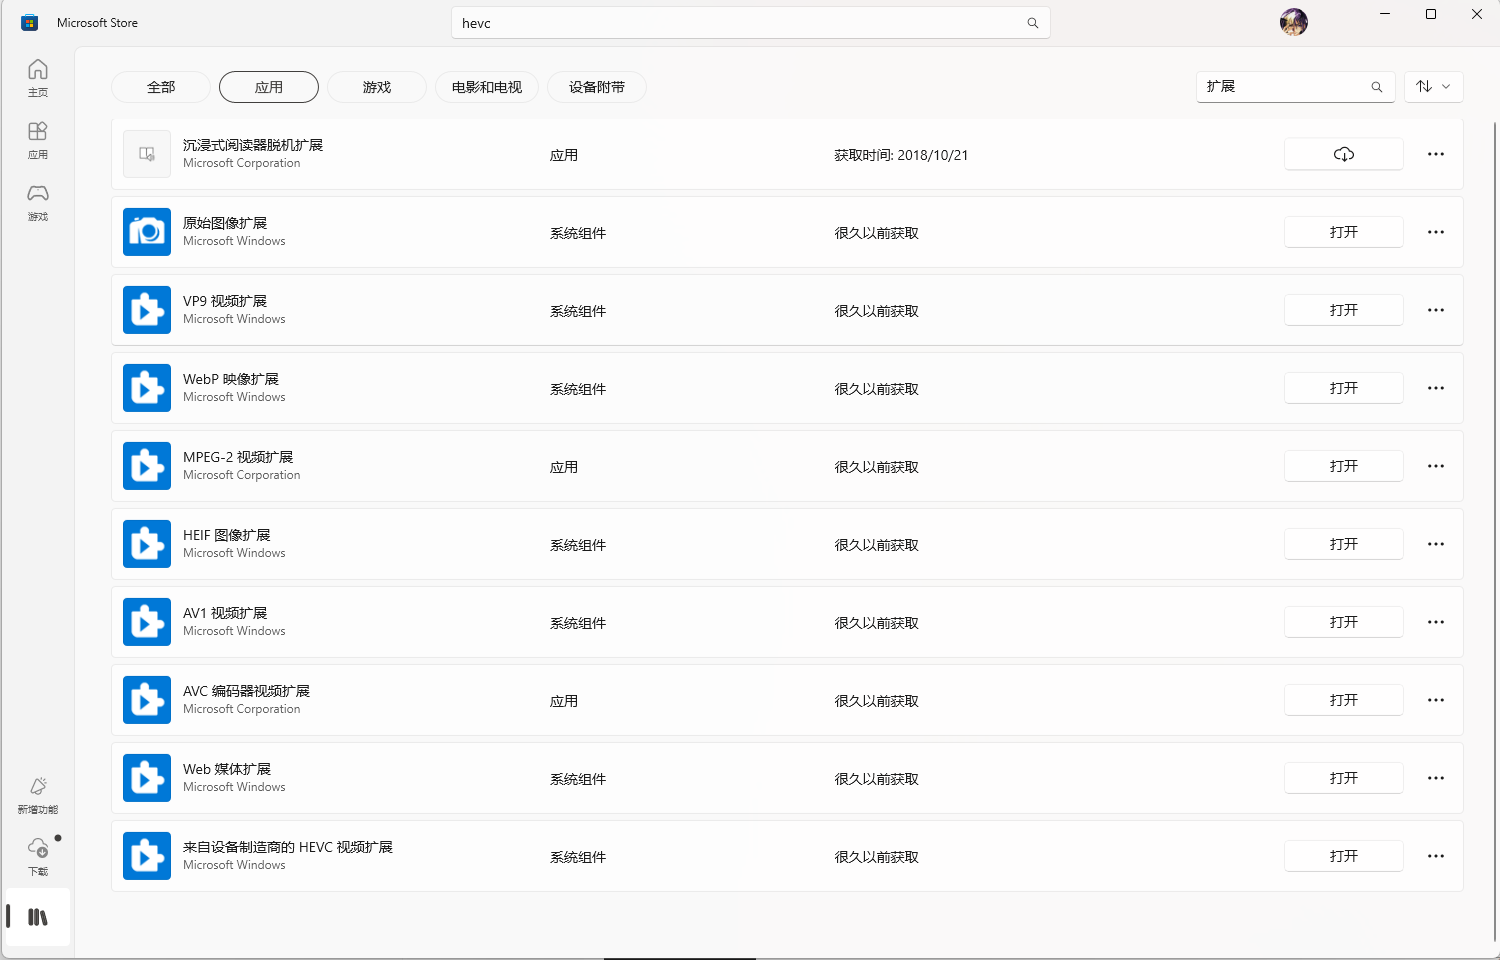
Task: Select the 设备附带 filter tab
Action: click(597, 87)
